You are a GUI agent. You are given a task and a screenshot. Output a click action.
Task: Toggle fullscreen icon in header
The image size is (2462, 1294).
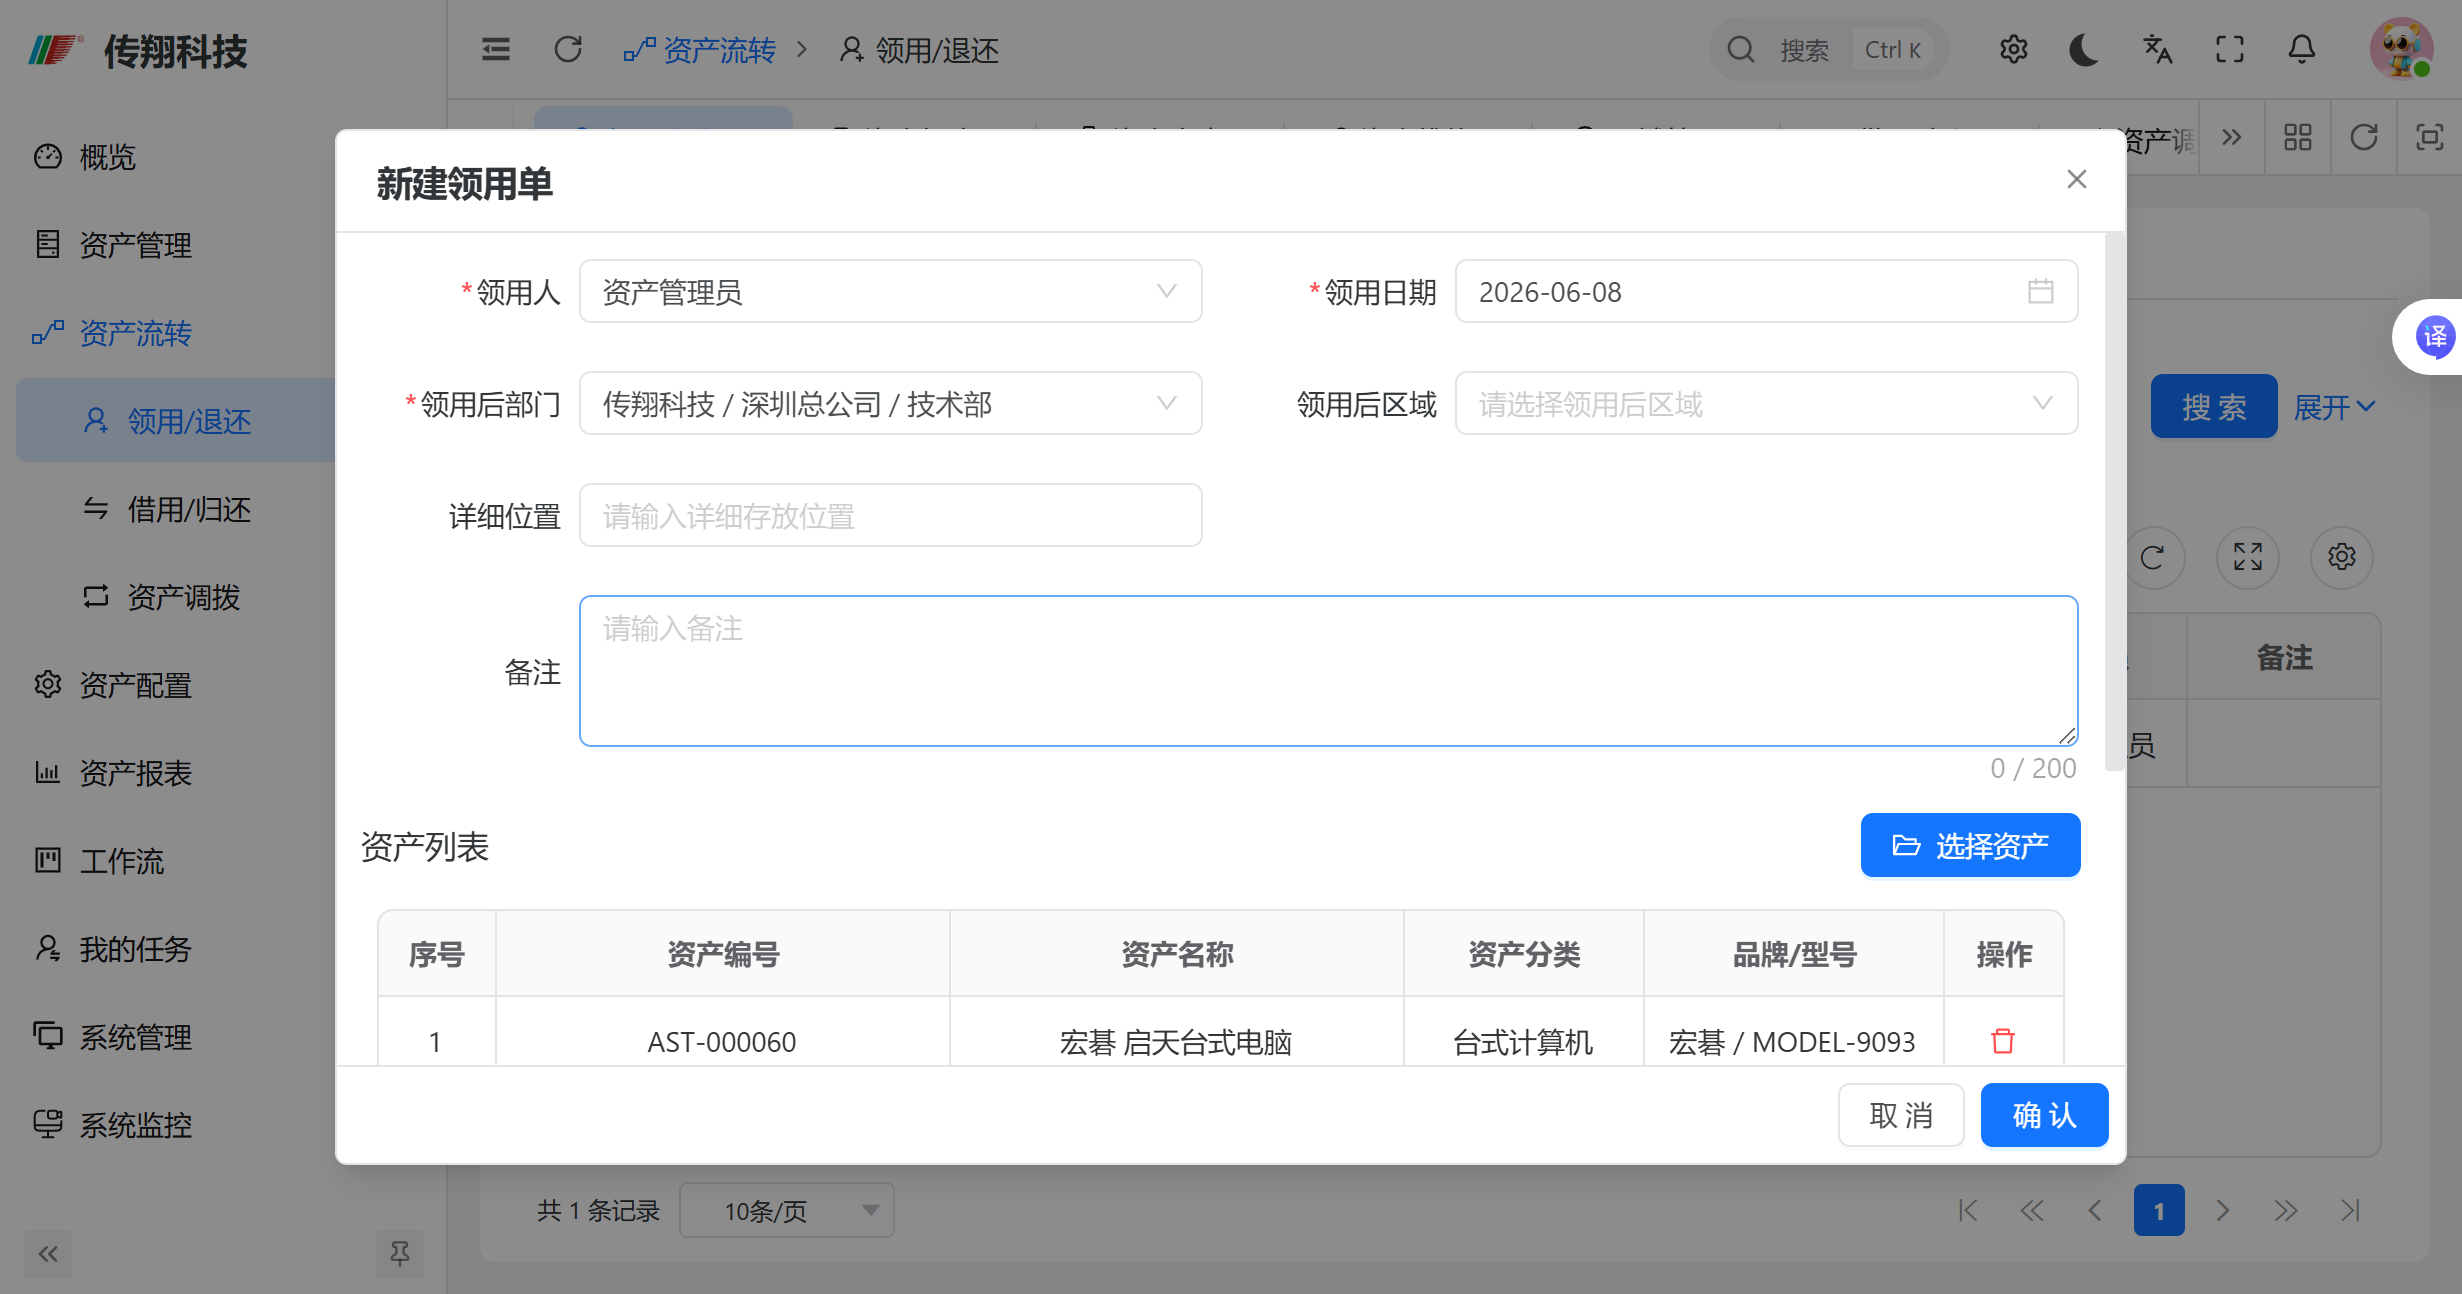coord(2229,49)
